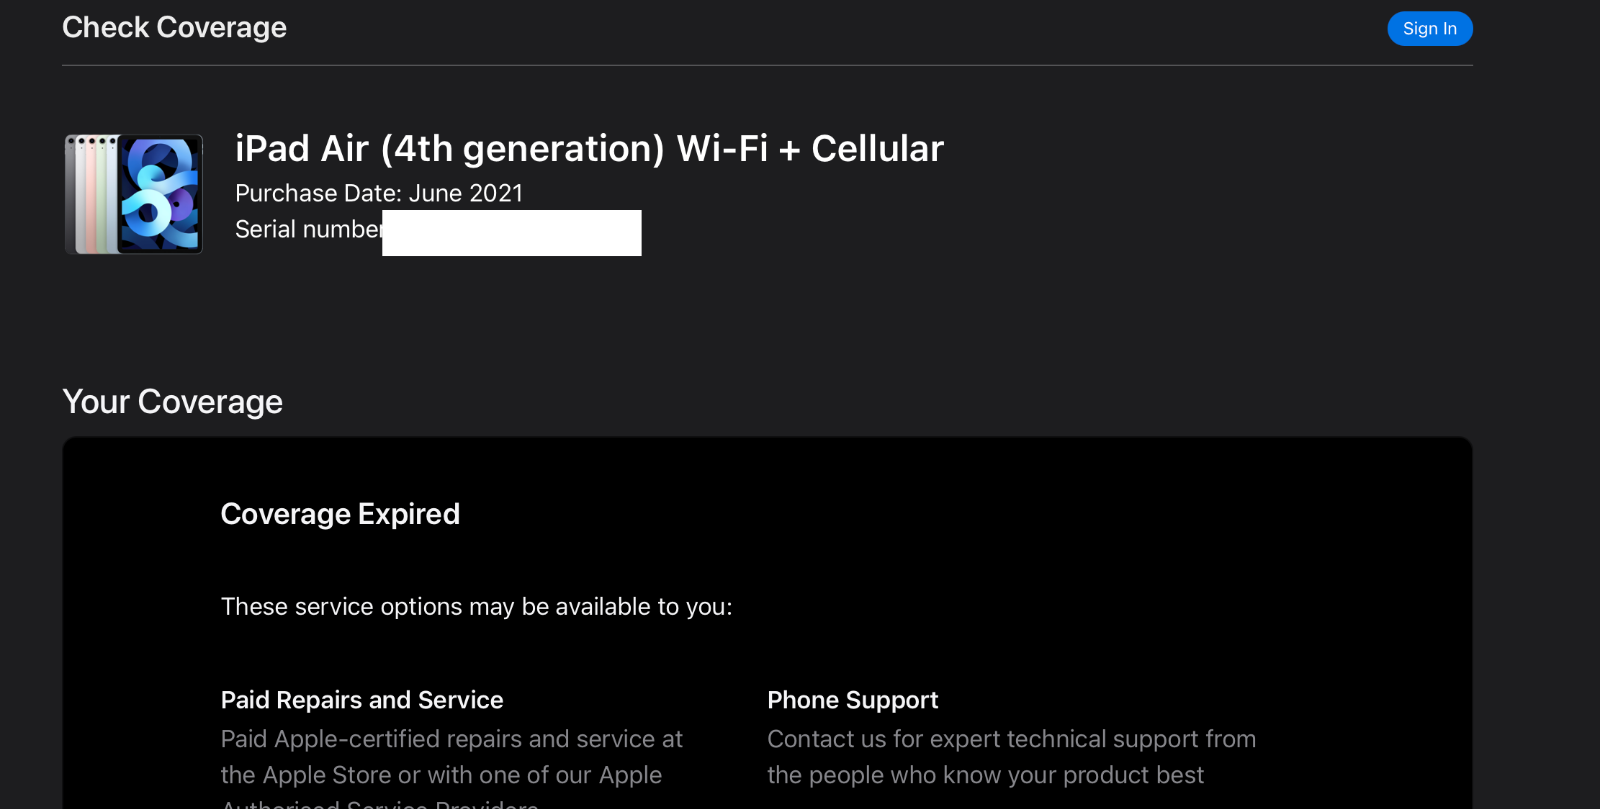Image resolution: width=1600 pixels, height=809 pixels.
Task: Select the Coverage Expired status heading
Action: (x=340, y=514)
